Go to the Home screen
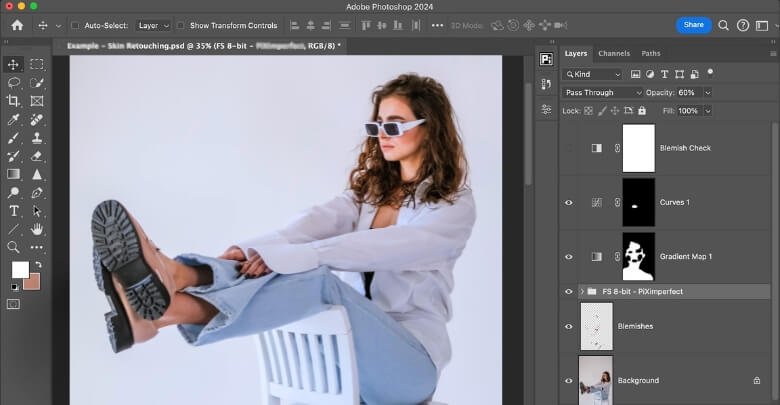780x405 pixels. pos(17,25)
